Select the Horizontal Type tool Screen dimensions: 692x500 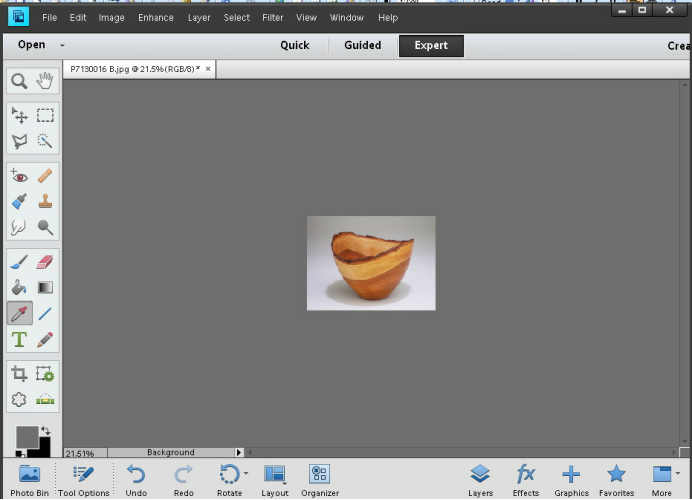click(19, 340)
